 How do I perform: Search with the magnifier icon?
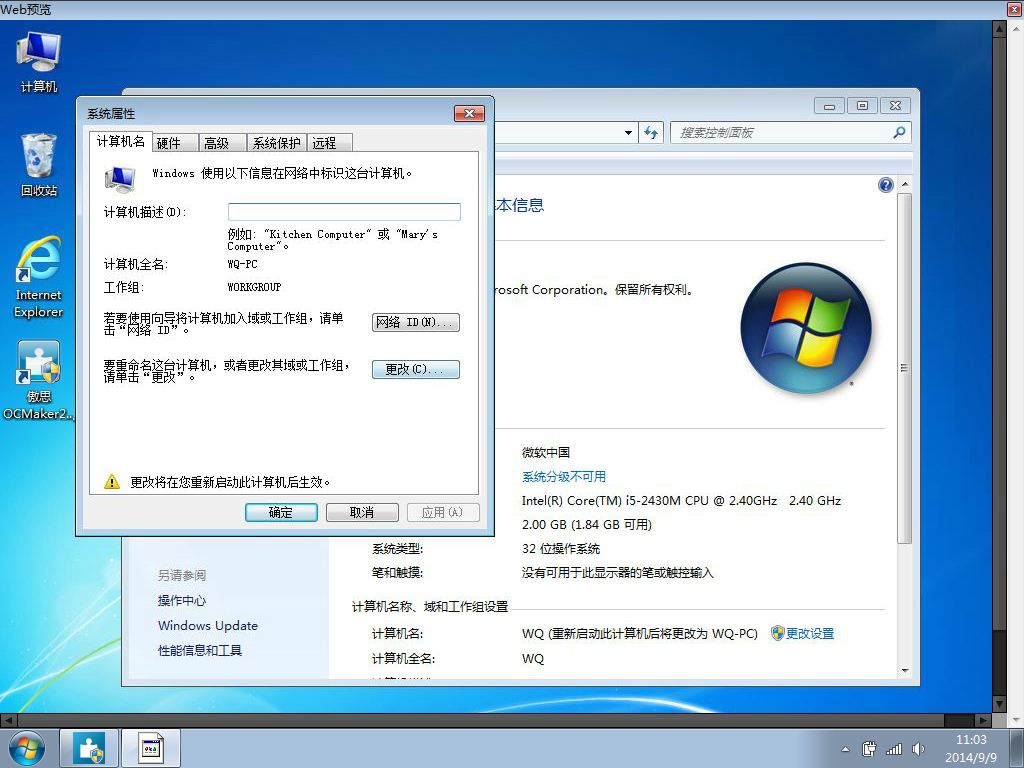[x=899, y=133]
